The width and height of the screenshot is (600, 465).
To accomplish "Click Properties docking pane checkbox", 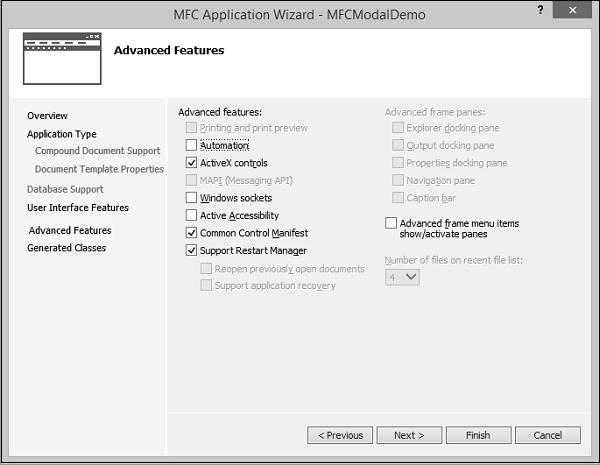I will tap(398, 163).
